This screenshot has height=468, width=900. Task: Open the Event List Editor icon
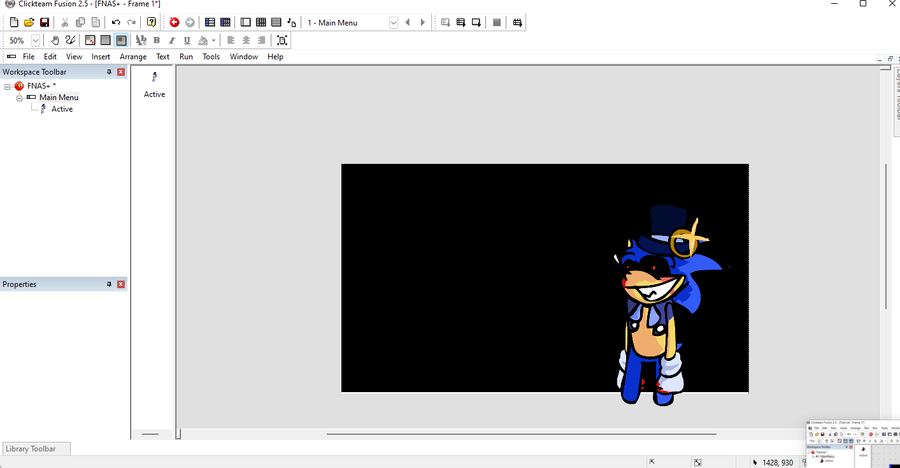tap(276, 22)
